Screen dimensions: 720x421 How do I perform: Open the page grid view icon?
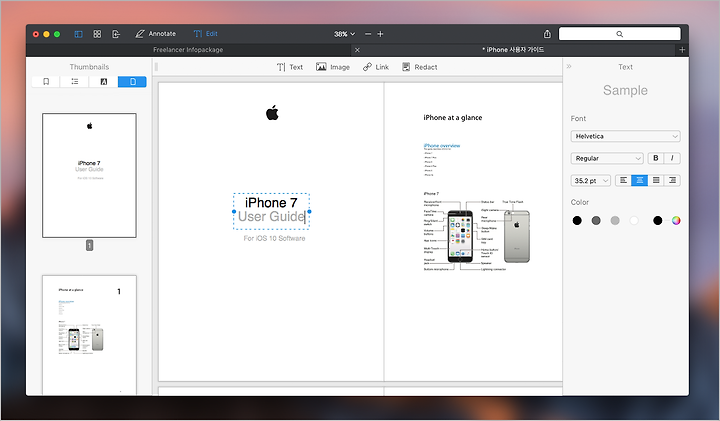[97, 34]
